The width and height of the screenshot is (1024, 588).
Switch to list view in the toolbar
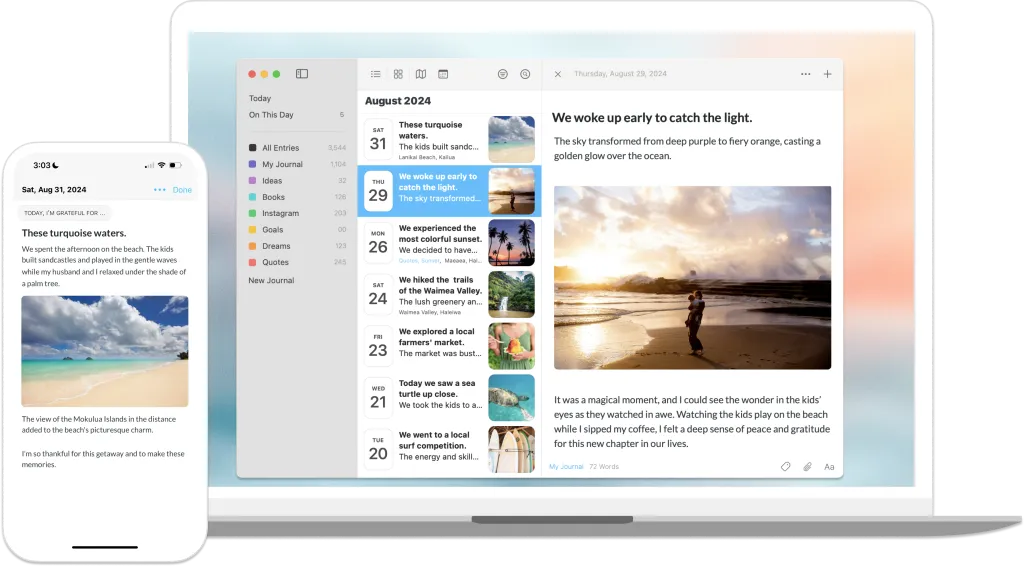375,73
